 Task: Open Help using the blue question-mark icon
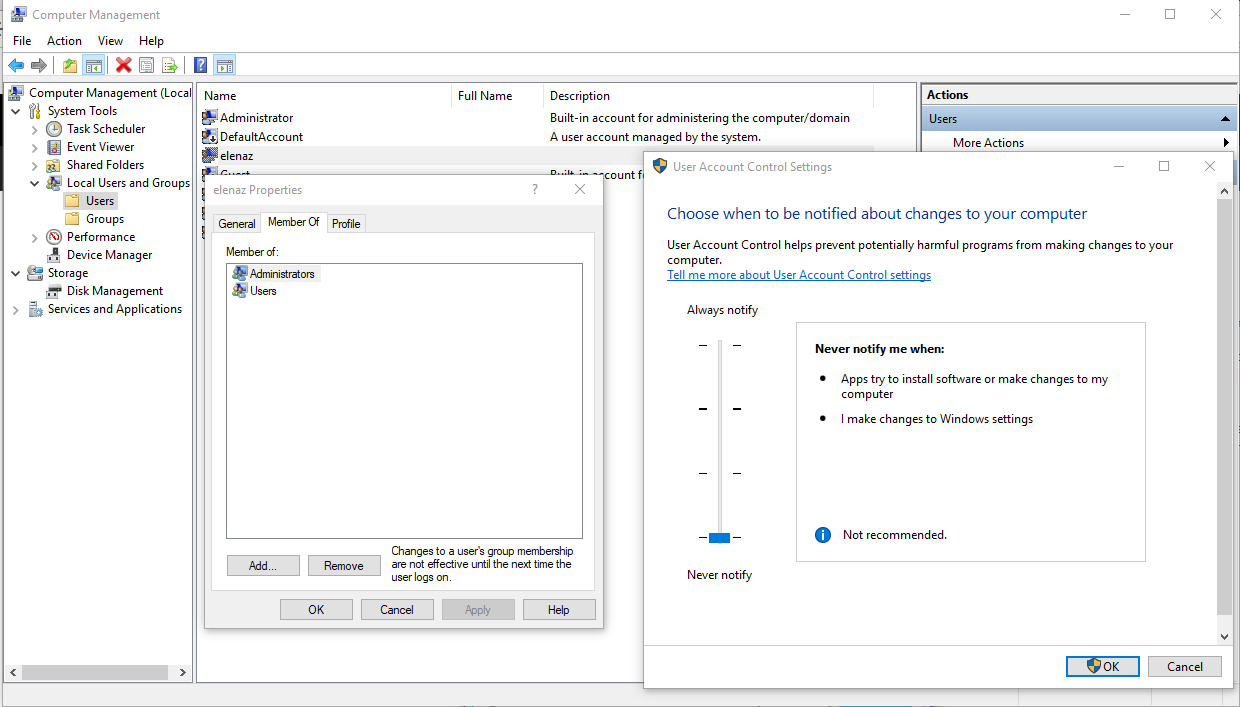pyautogui.click(x=201, y=66)
